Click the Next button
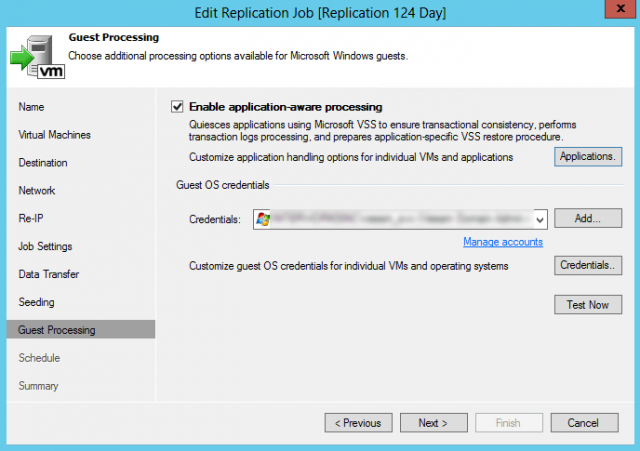 [433, 423]
